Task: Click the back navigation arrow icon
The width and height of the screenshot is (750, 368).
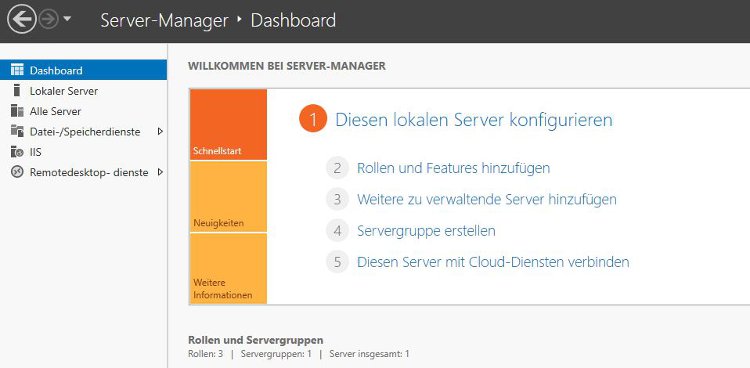Action: click(22, 19)
